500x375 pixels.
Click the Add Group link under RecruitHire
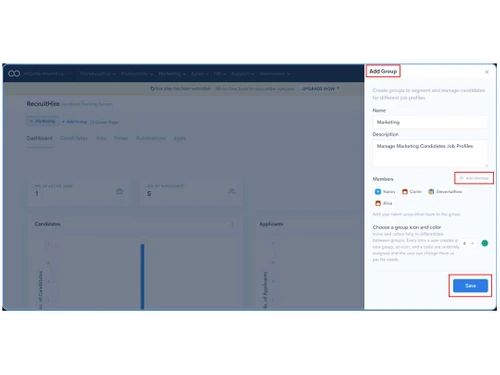[x=75, y=122]
